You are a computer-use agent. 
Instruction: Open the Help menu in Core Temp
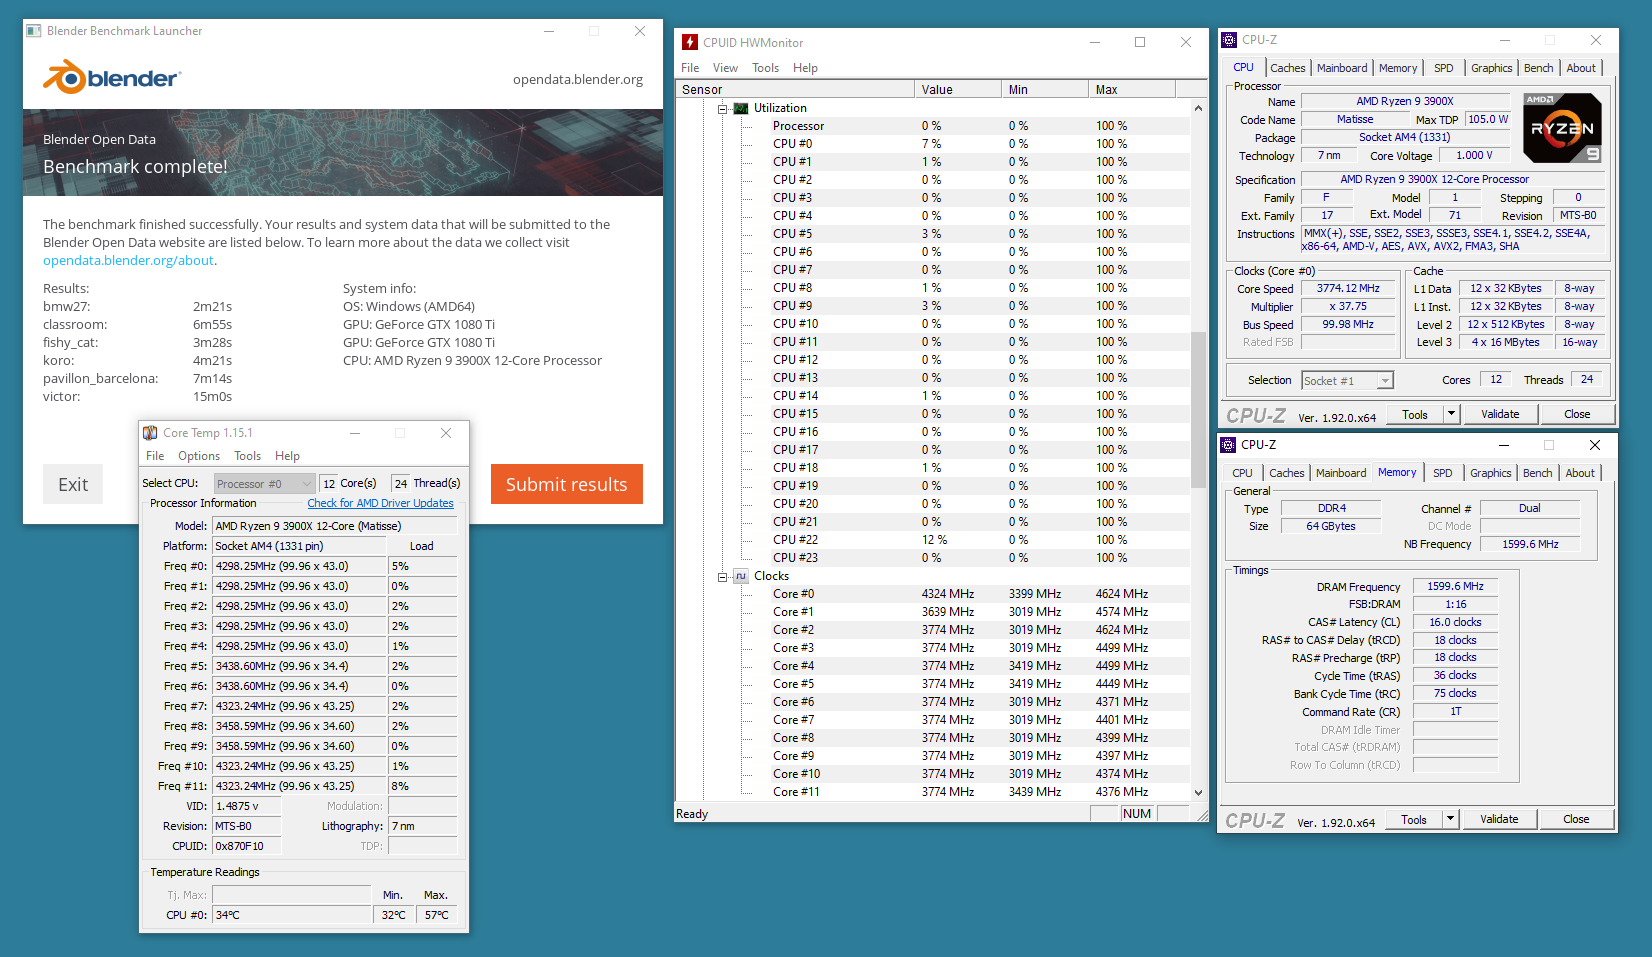pos(287,456)
